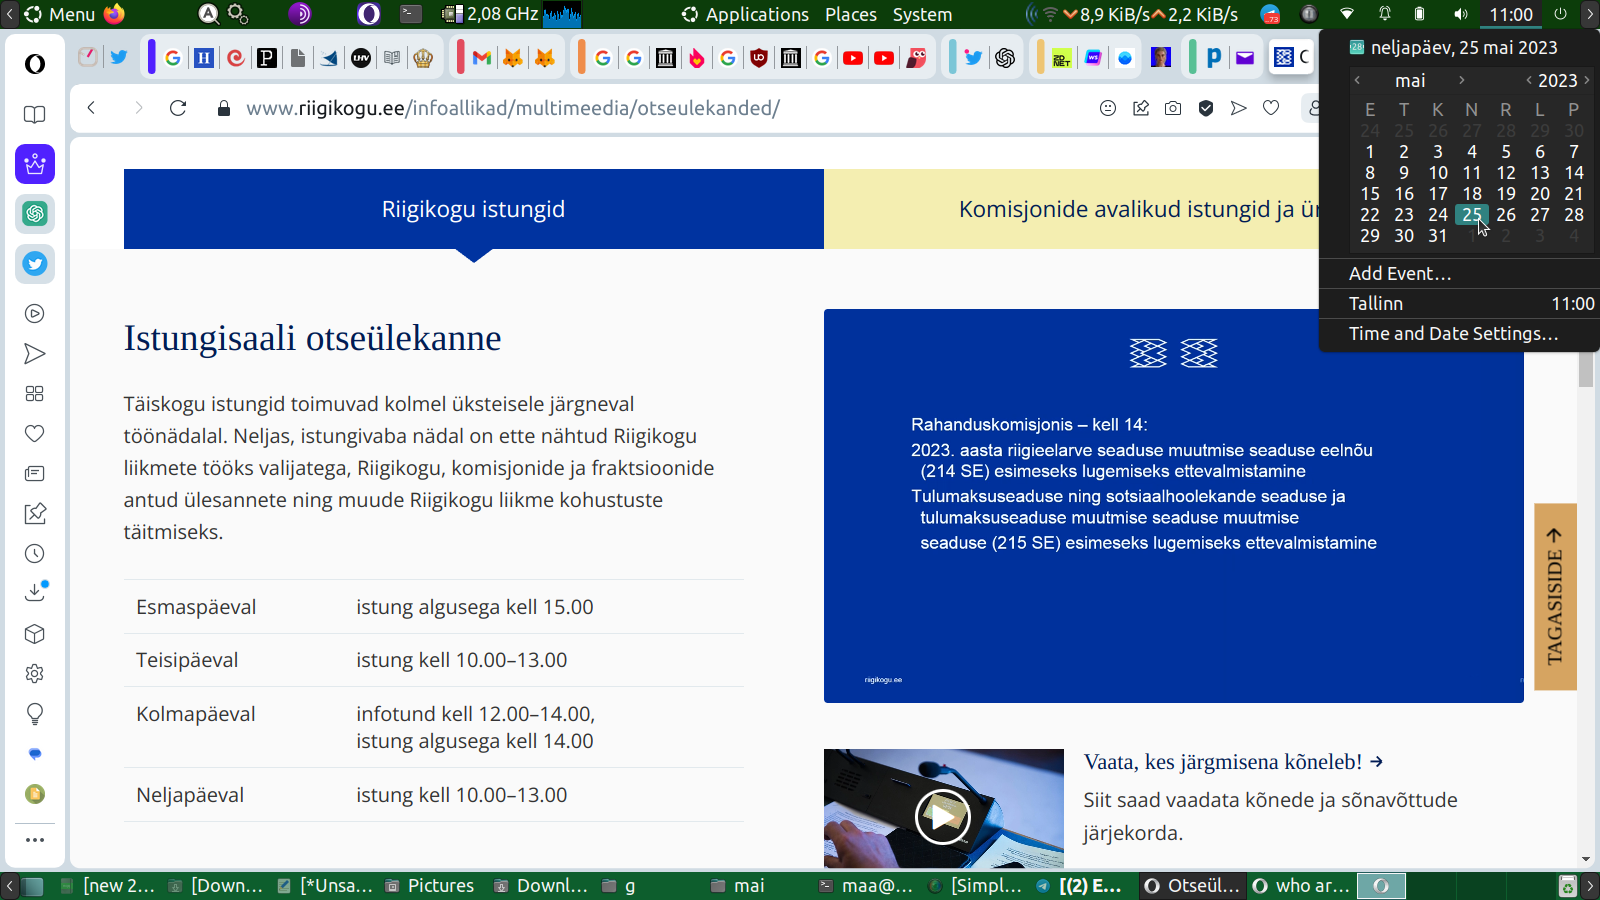This screenshot has height=900, width=1600.
Task: Open sidebar three-dots setup menu
Action: coord(35,840)
